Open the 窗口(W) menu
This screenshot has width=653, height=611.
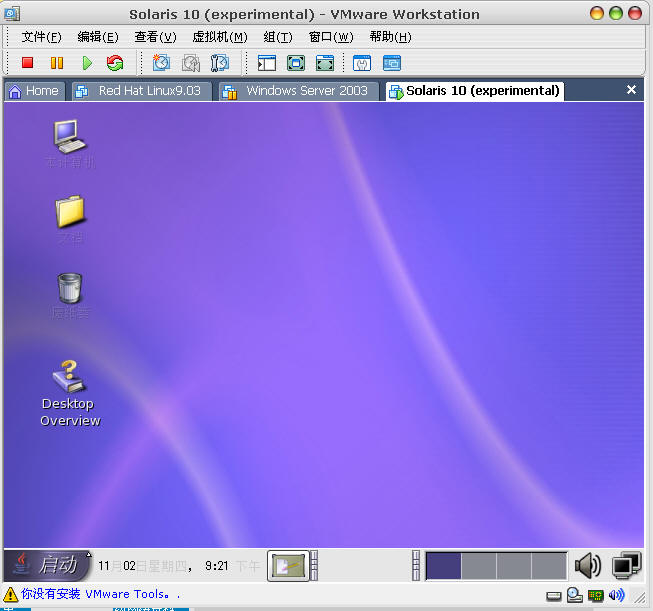pyautogui.click(x=331, y=37)
